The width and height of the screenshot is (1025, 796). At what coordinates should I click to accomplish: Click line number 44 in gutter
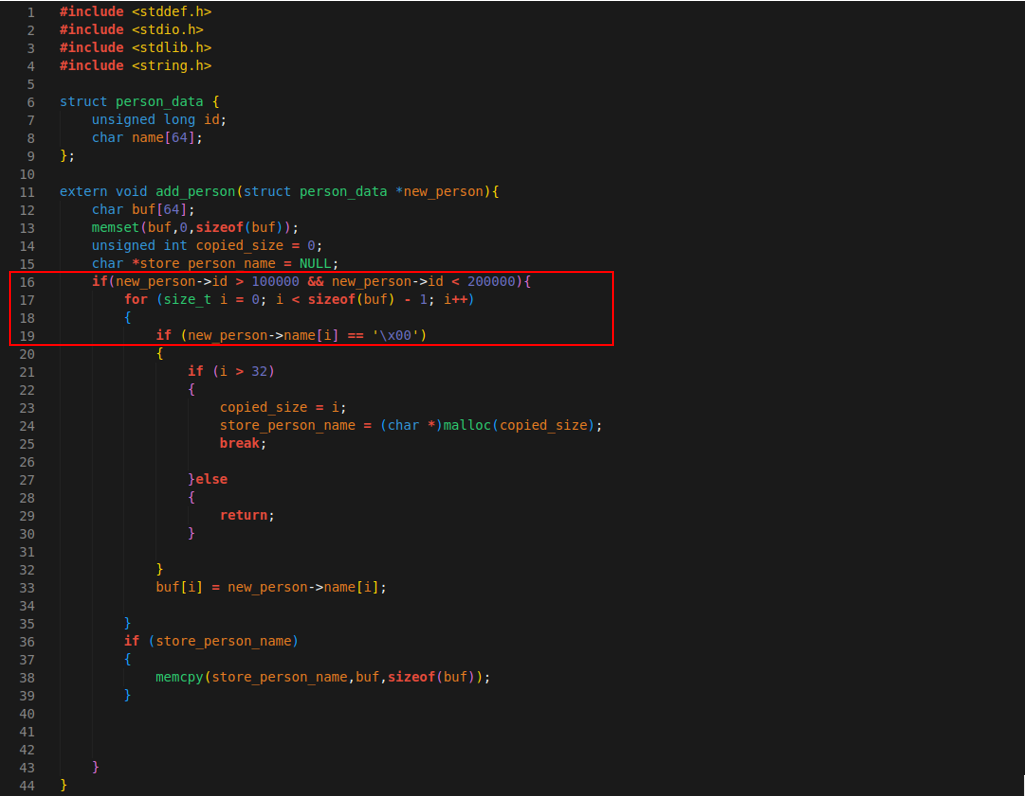(27, 786)
